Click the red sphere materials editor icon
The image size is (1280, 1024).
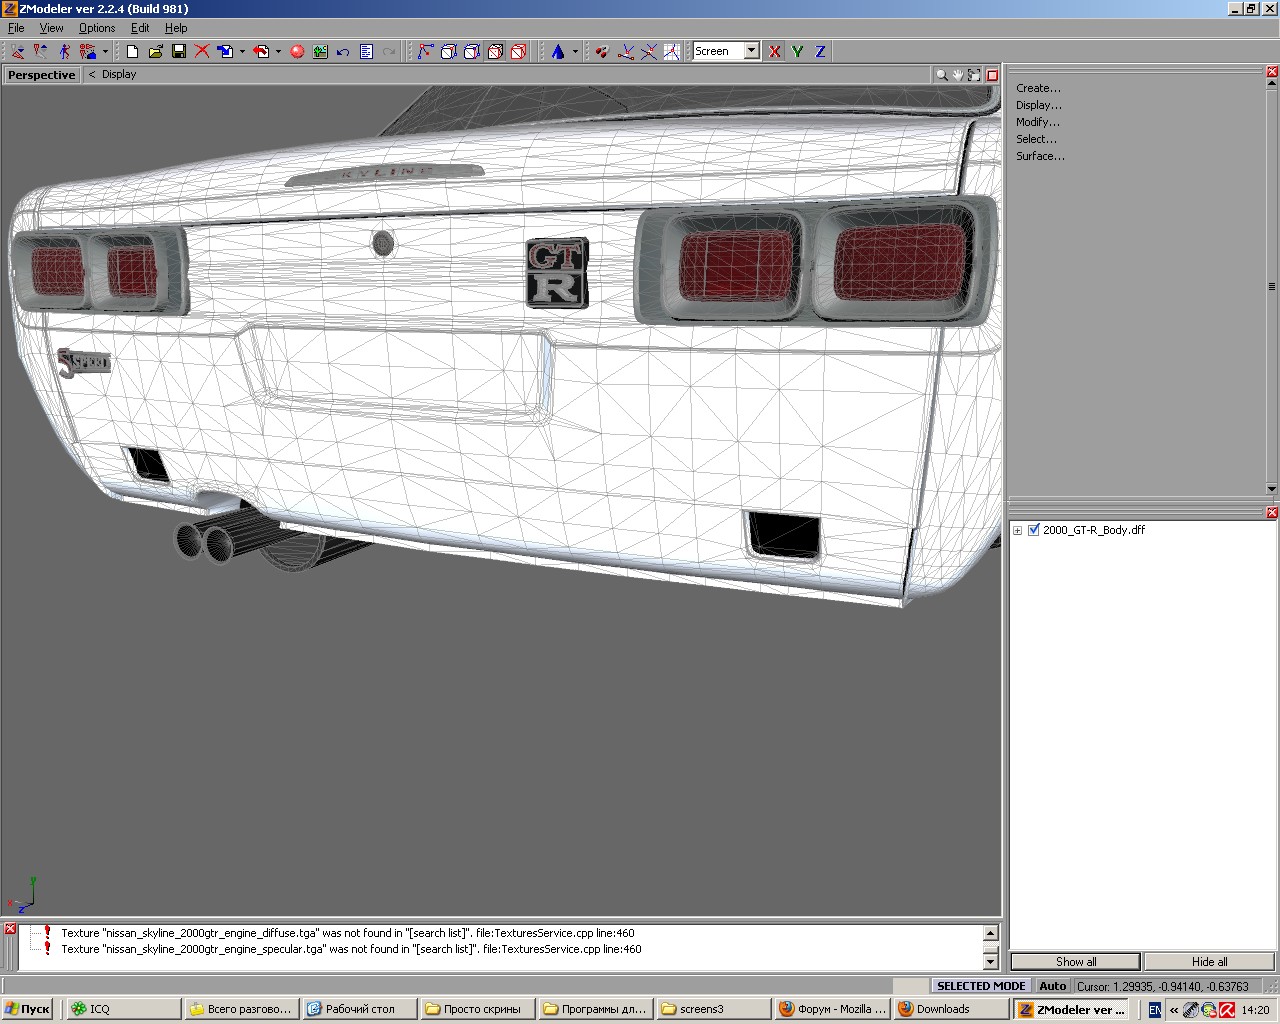[297, 51]
